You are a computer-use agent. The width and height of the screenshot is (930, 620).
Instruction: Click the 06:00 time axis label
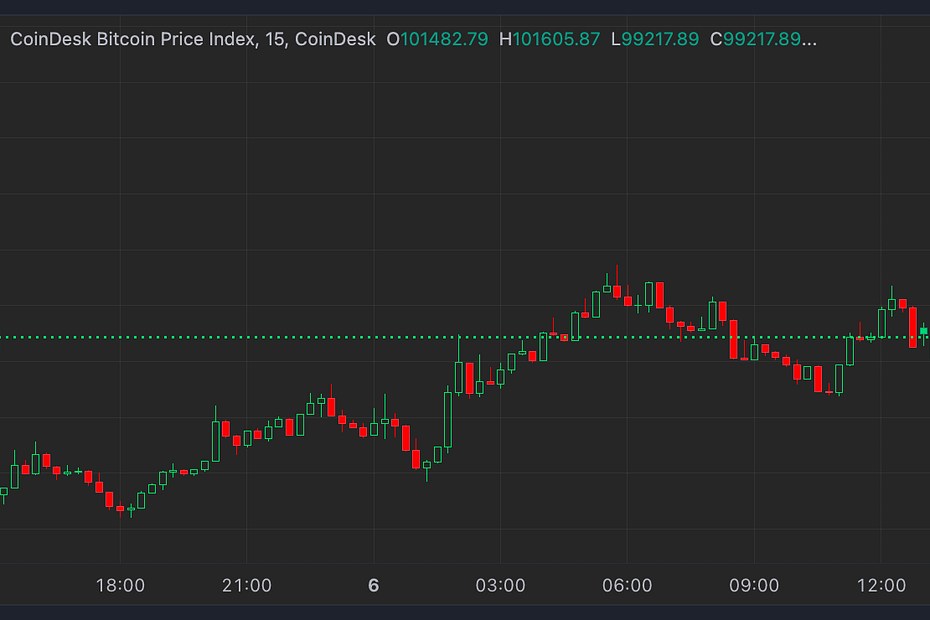627,586
